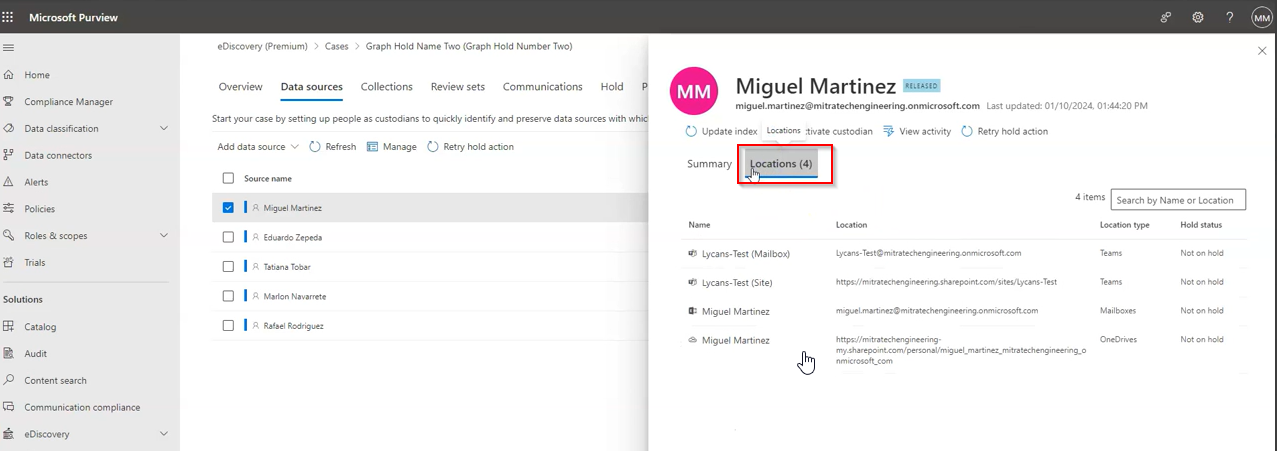Select Lycans-Test (Site) location row
1277x451 pixels.
[x=965, y=282]
